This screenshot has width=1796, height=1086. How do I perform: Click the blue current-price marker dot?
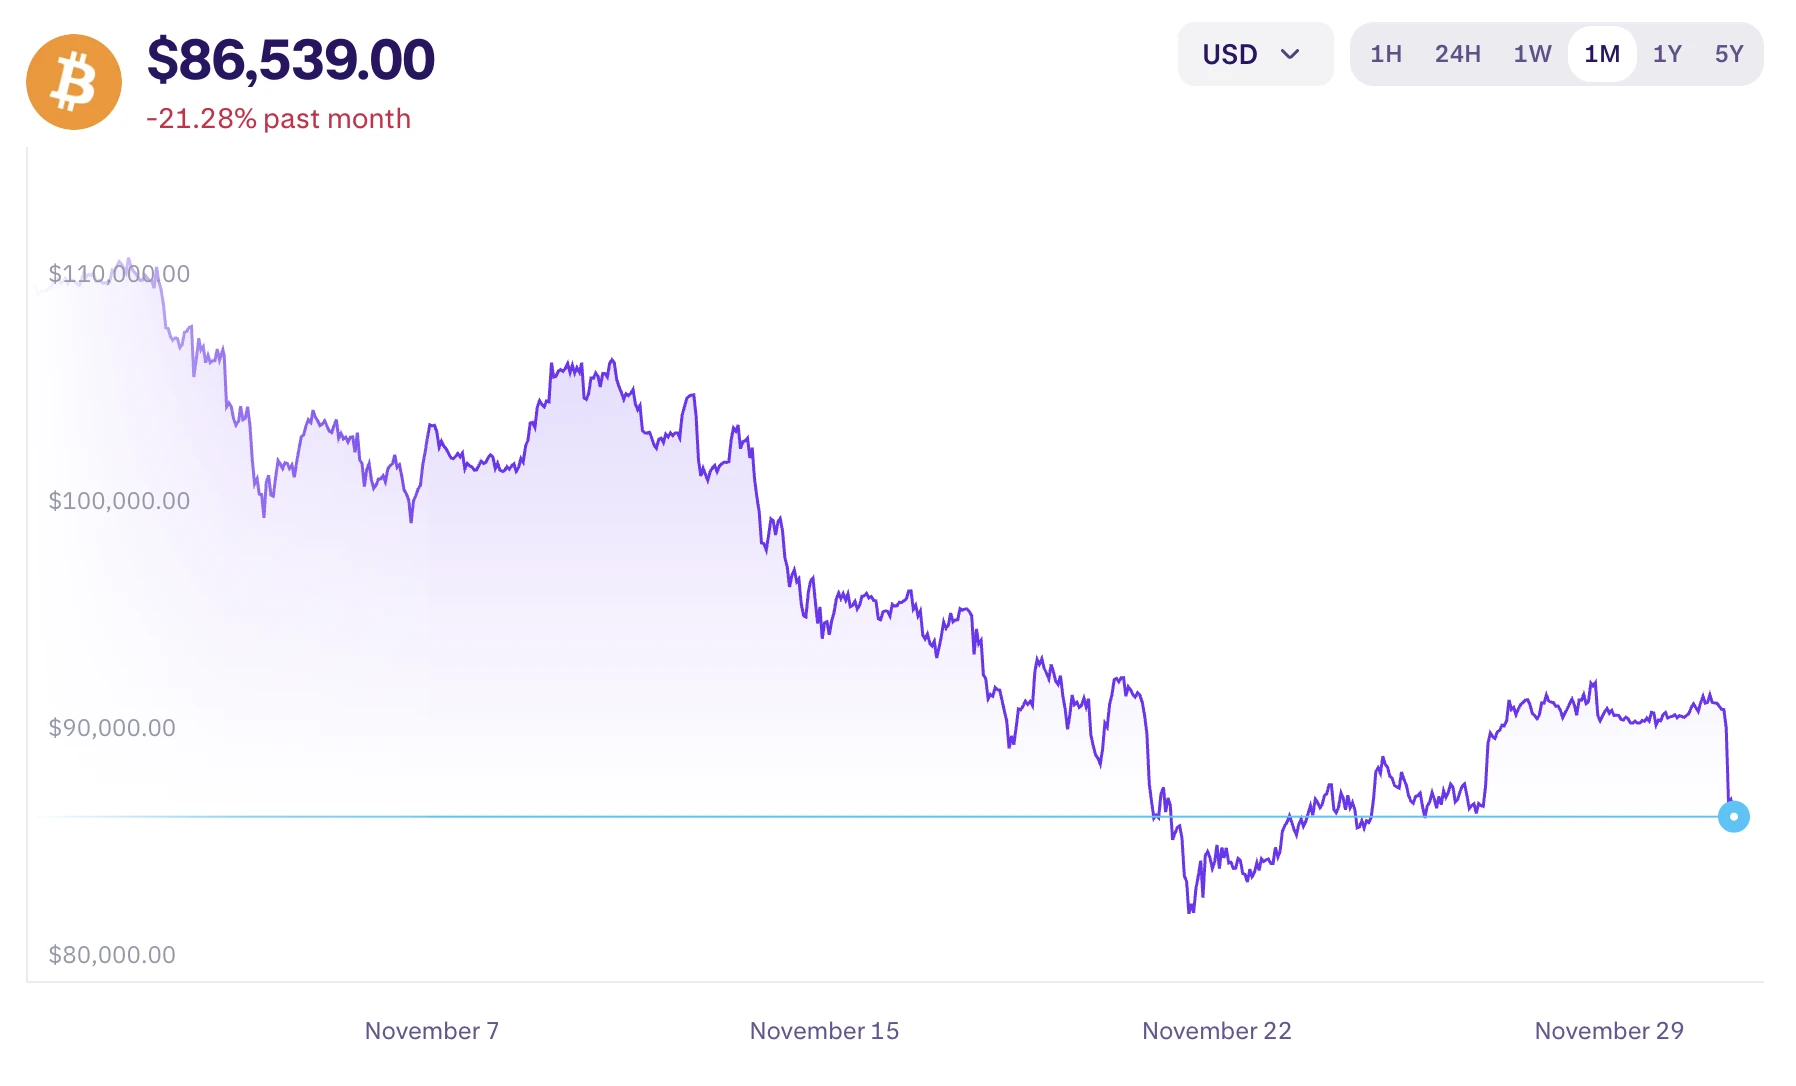pyautogui.click(x=1735, y=817)
